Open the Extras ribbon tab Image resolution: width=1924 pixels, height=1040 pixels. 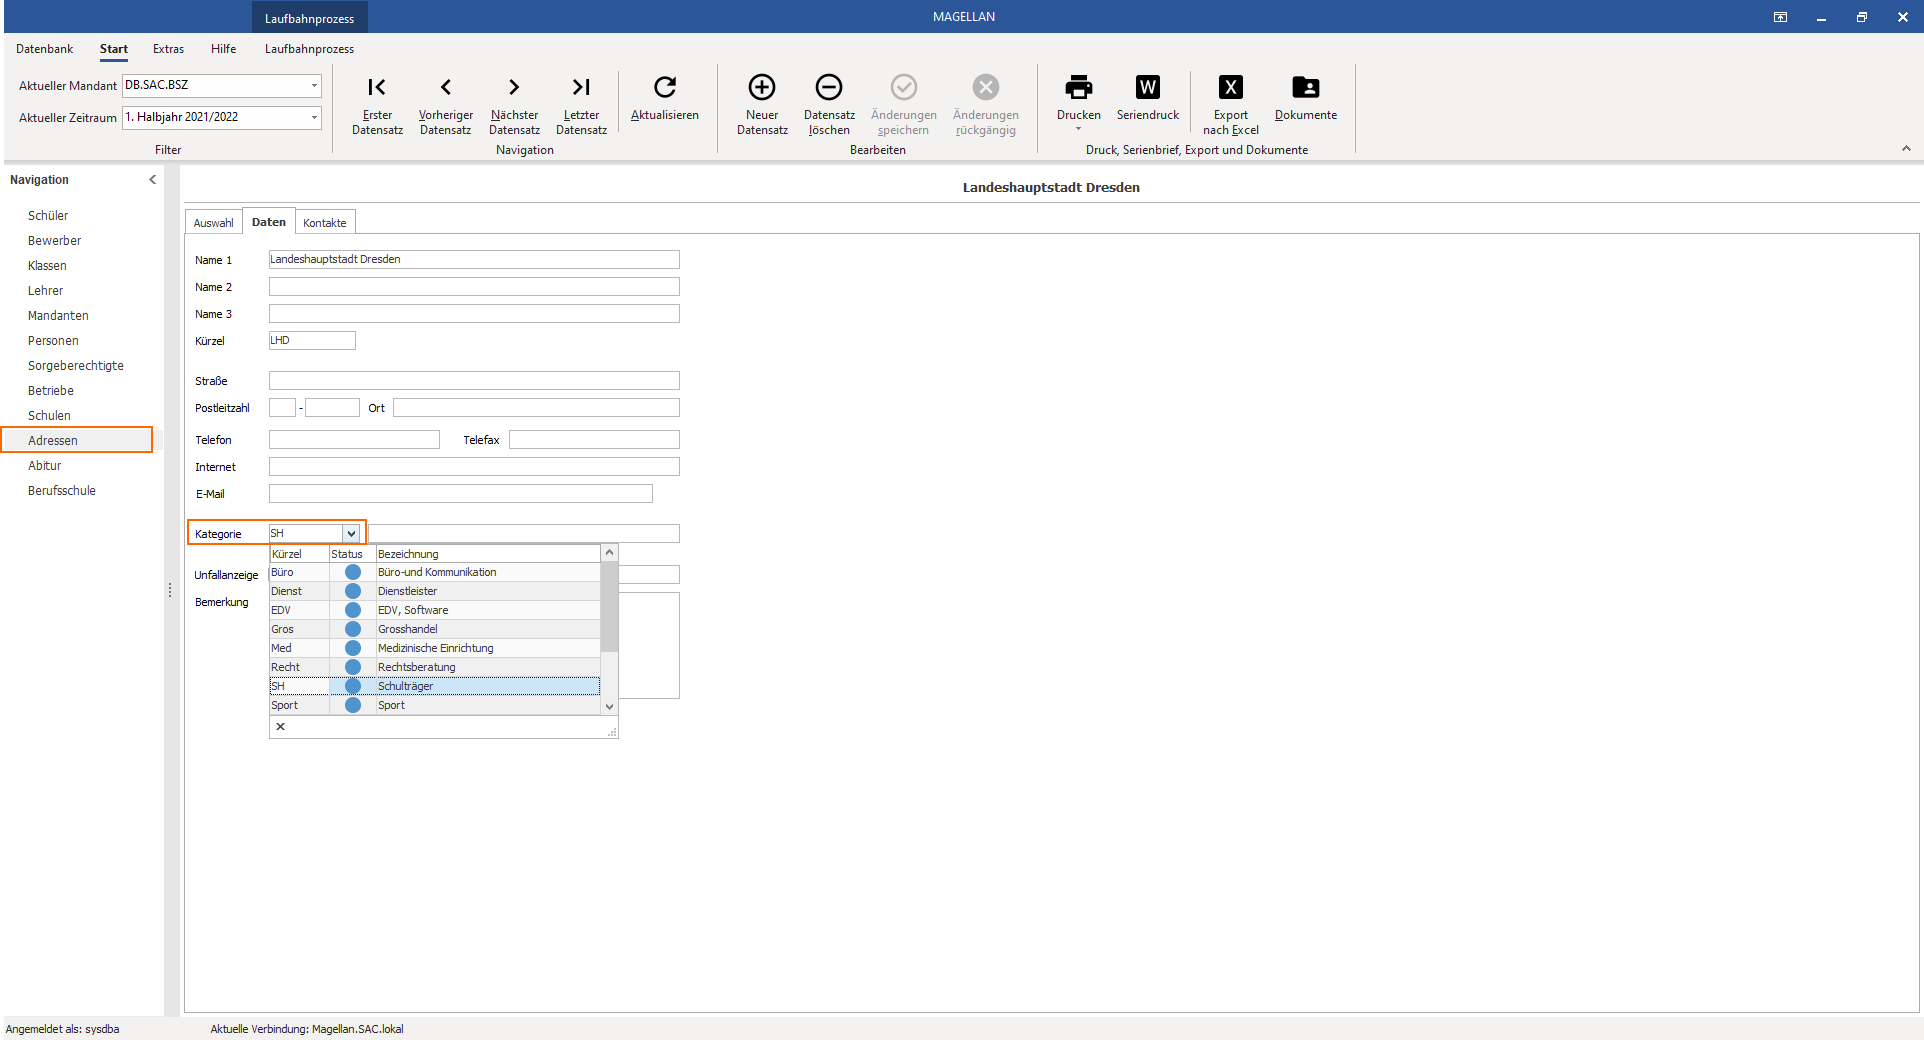click(168, 49)
